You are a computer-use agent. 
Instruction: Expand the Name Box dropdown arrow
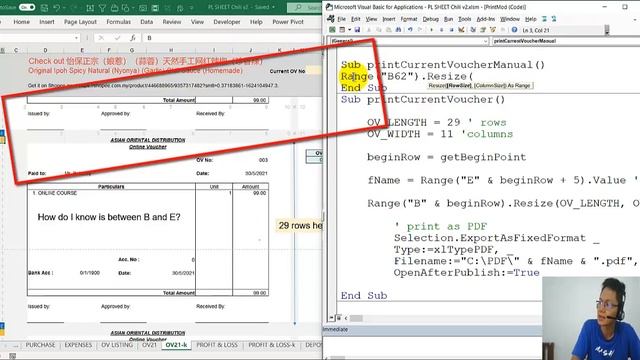tap(76, 38)
